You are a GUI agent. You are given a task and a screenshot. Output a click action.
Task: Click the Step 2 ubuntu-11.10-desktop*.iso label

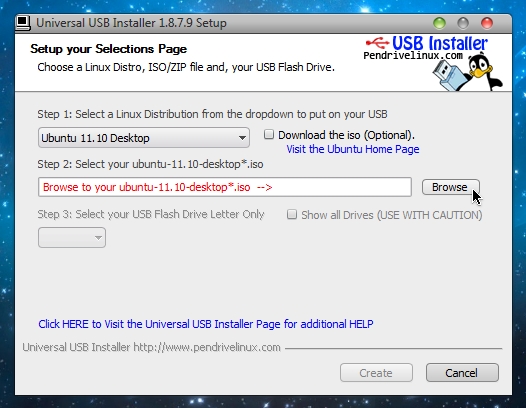click(150, 164)
